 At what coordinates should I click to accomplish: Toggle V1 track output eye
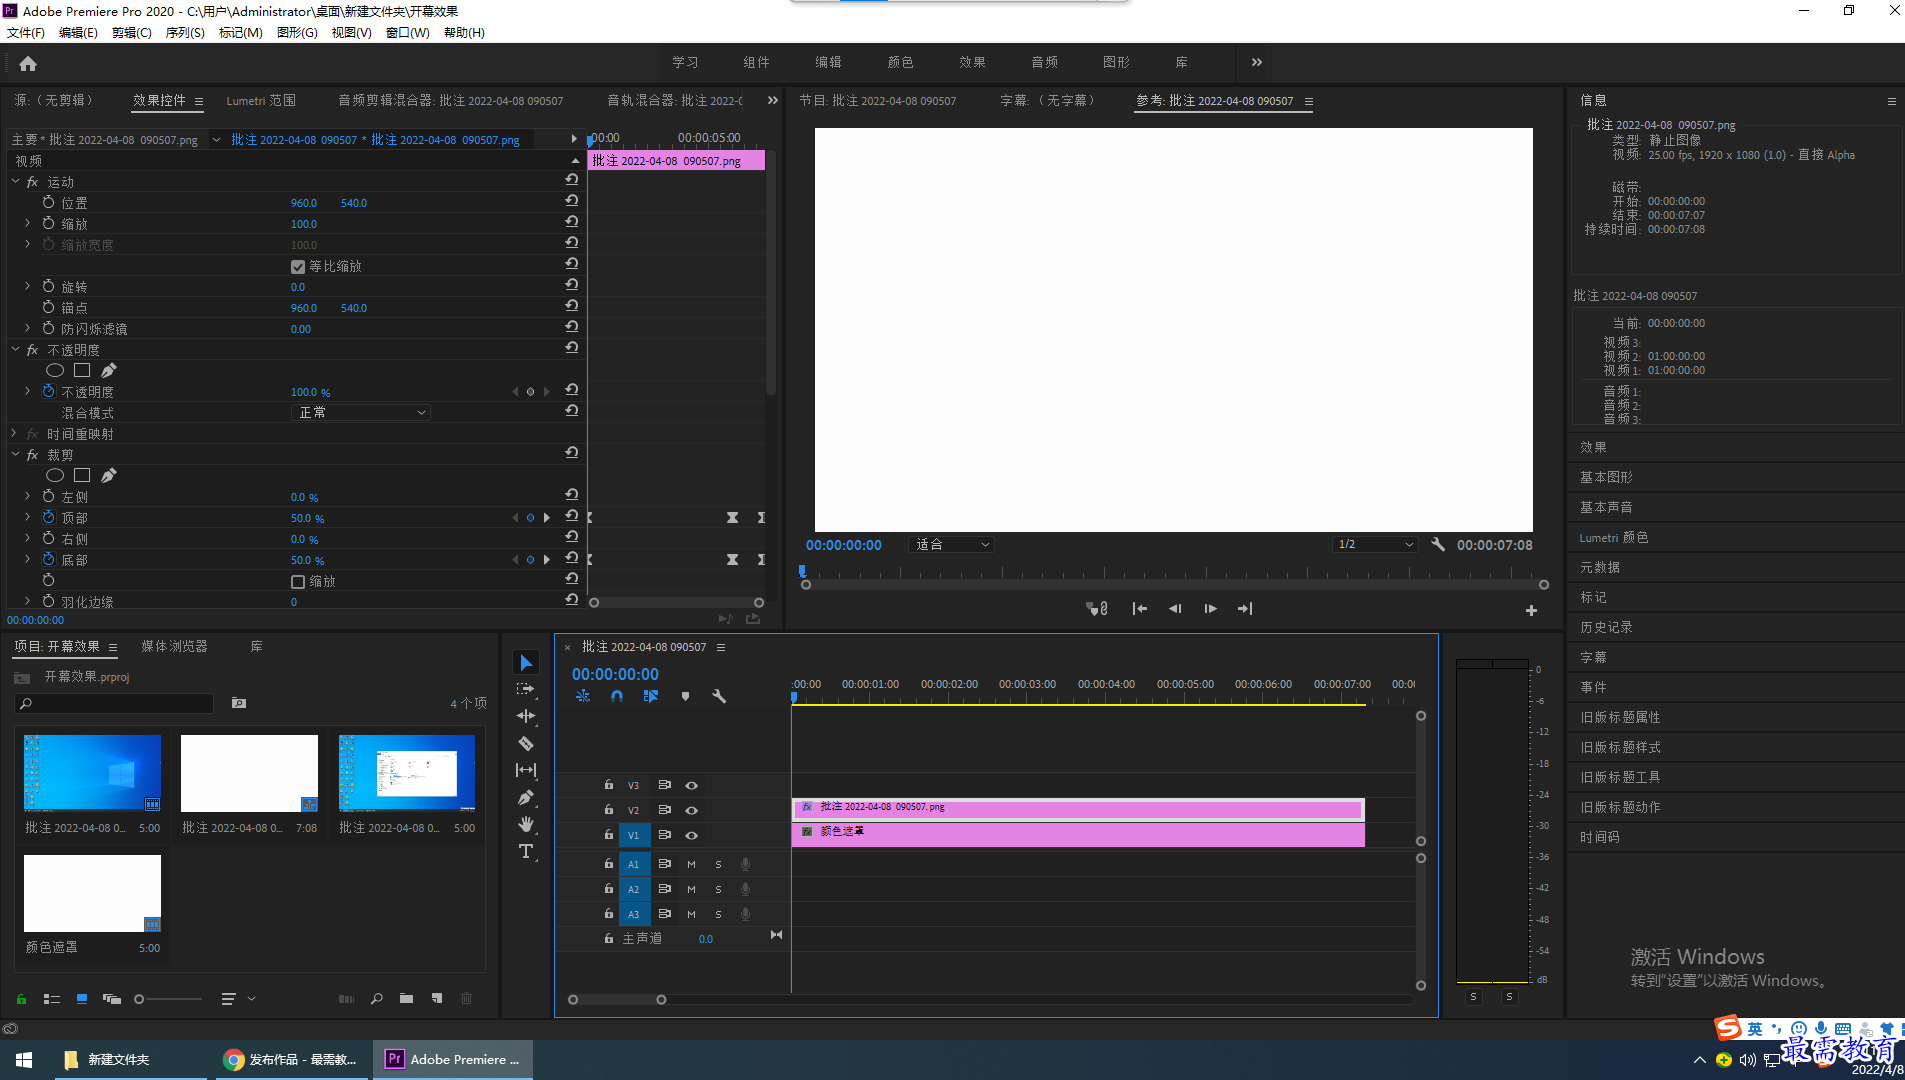point(691,835)
